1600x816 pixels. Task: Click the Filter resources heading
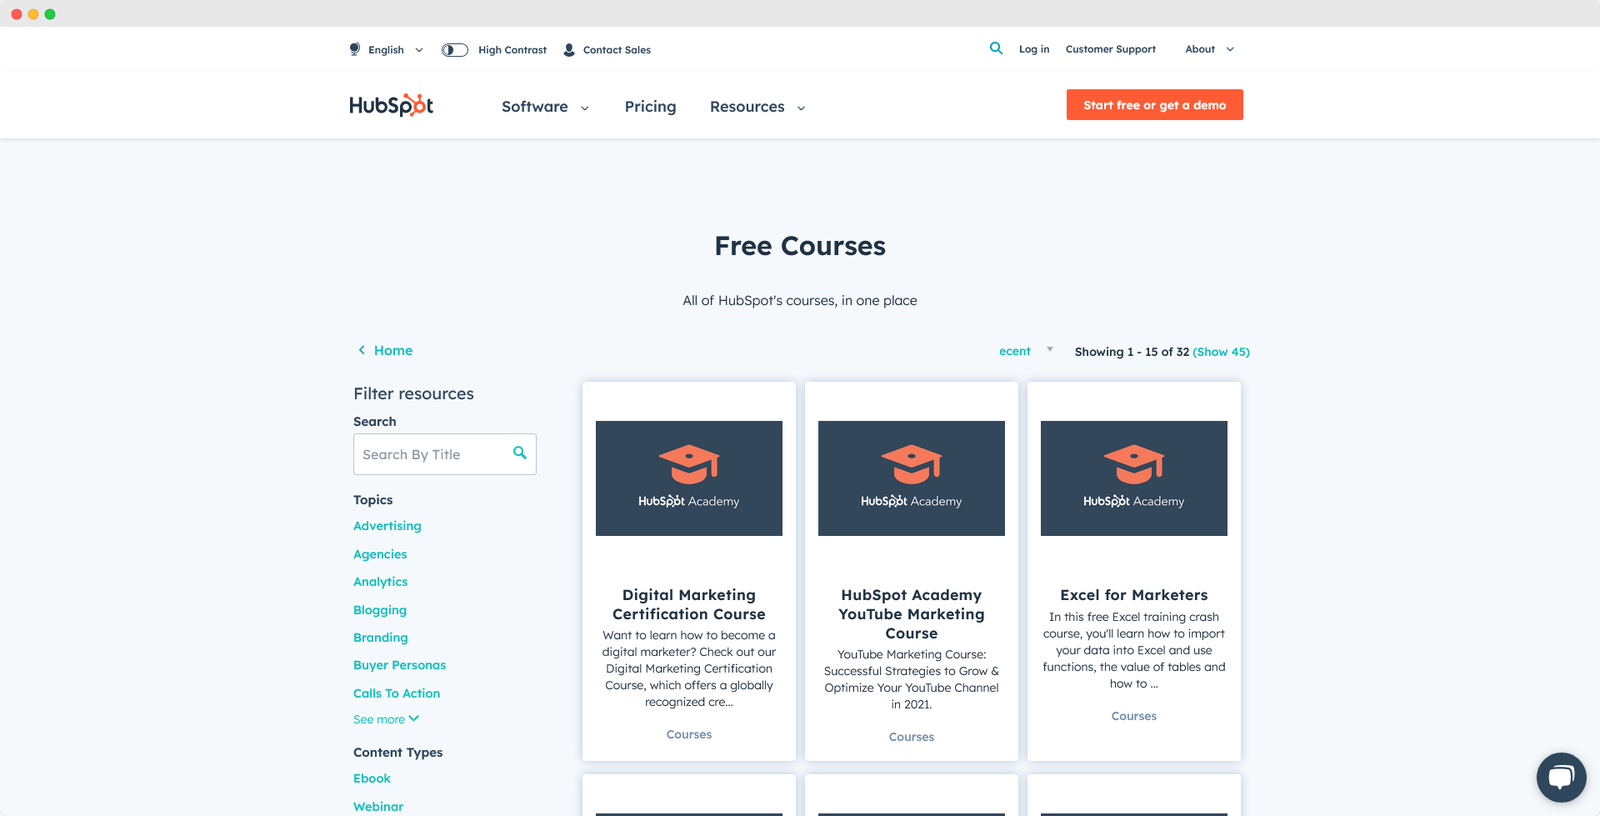coord(413,394)
